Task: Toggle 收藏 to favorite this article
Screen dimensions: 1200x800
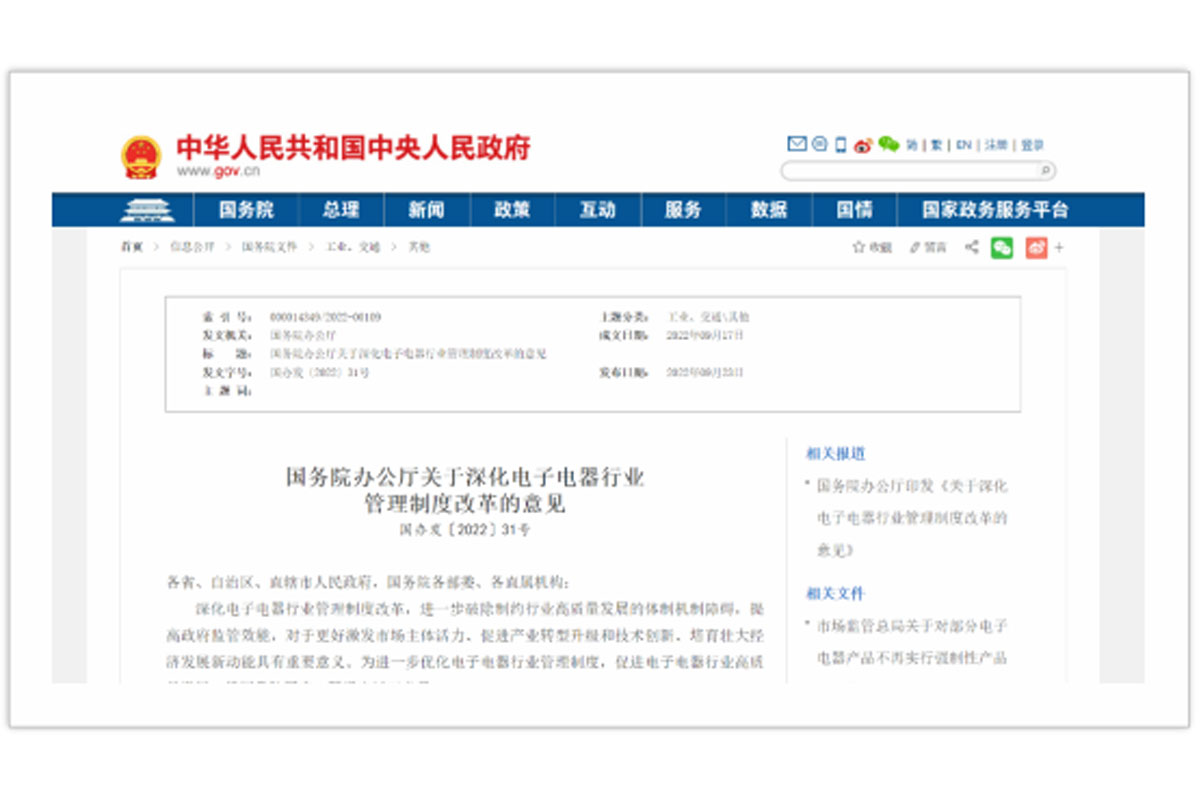Action: [872, 247]
